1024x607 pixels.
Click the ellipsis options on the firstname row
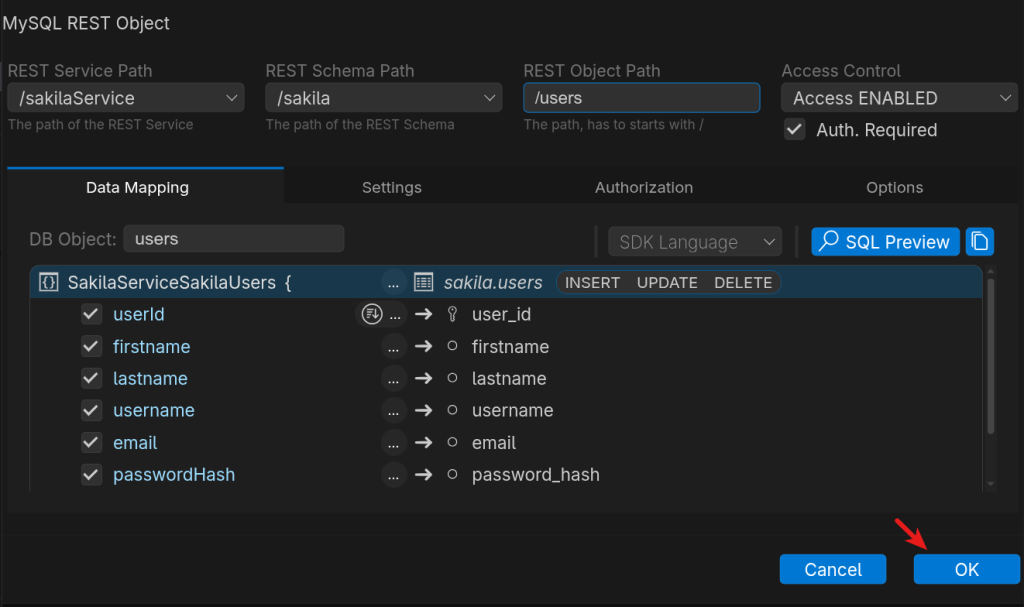tap(394, 347)
